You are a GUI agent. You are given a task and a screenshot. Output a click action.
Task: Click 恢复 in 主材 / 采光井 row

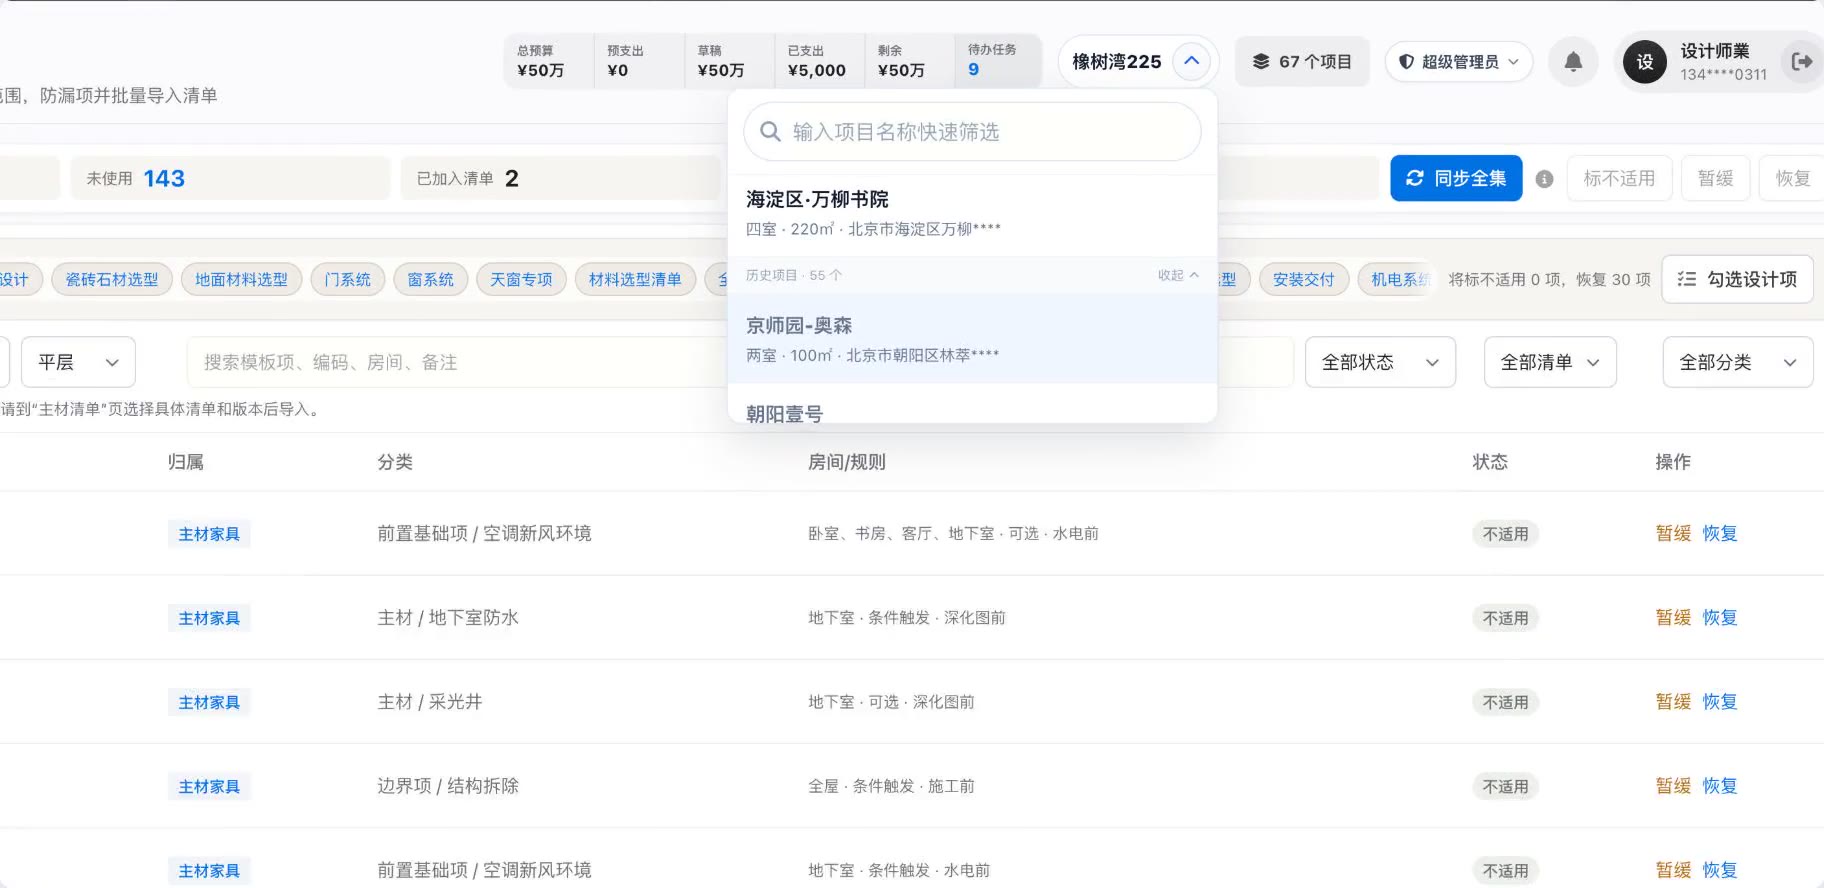coord(1720,702)
